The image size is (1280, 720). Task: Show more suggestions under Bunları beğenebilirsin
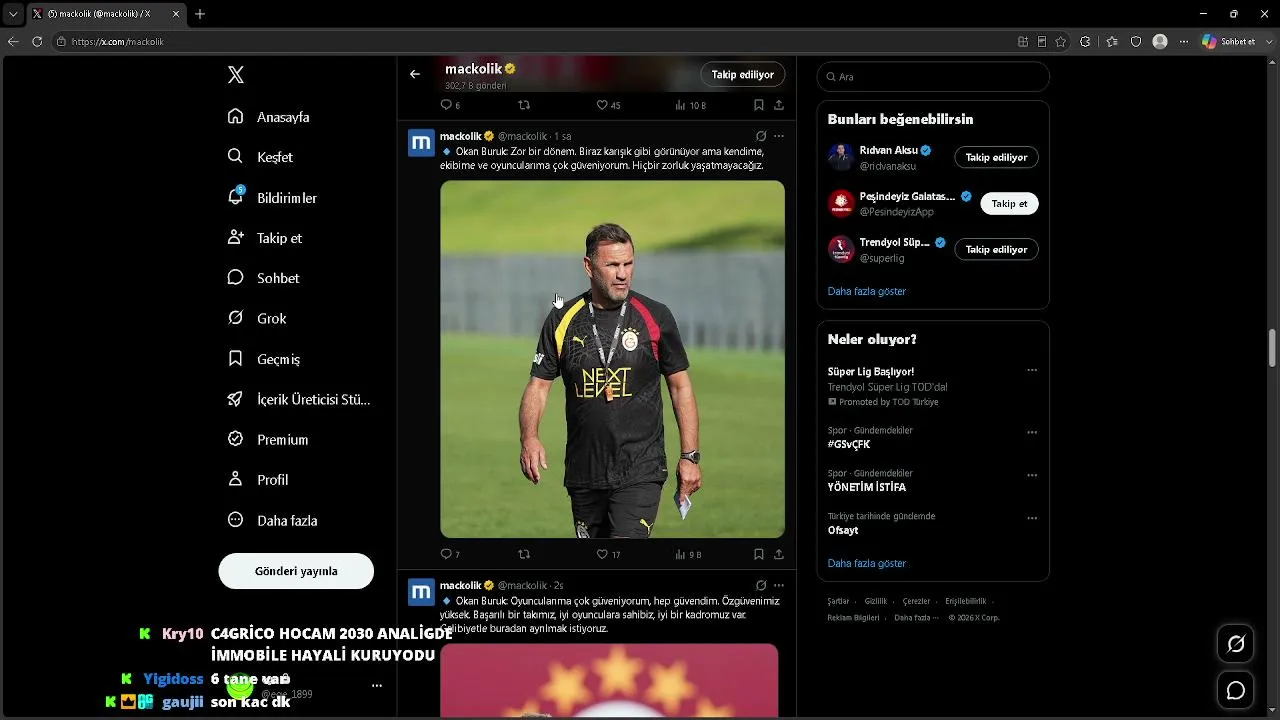867,291
